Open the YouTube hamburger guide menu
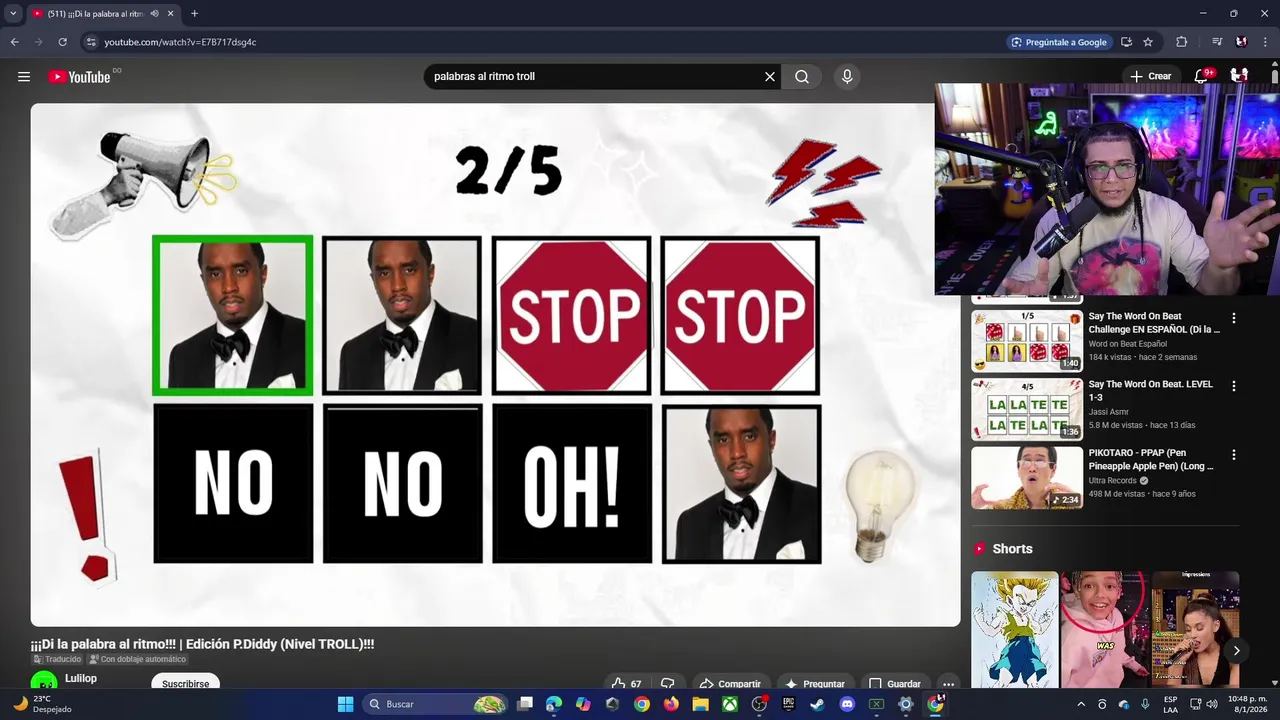This screenshot has width=1280, height=720. (24, 76)
